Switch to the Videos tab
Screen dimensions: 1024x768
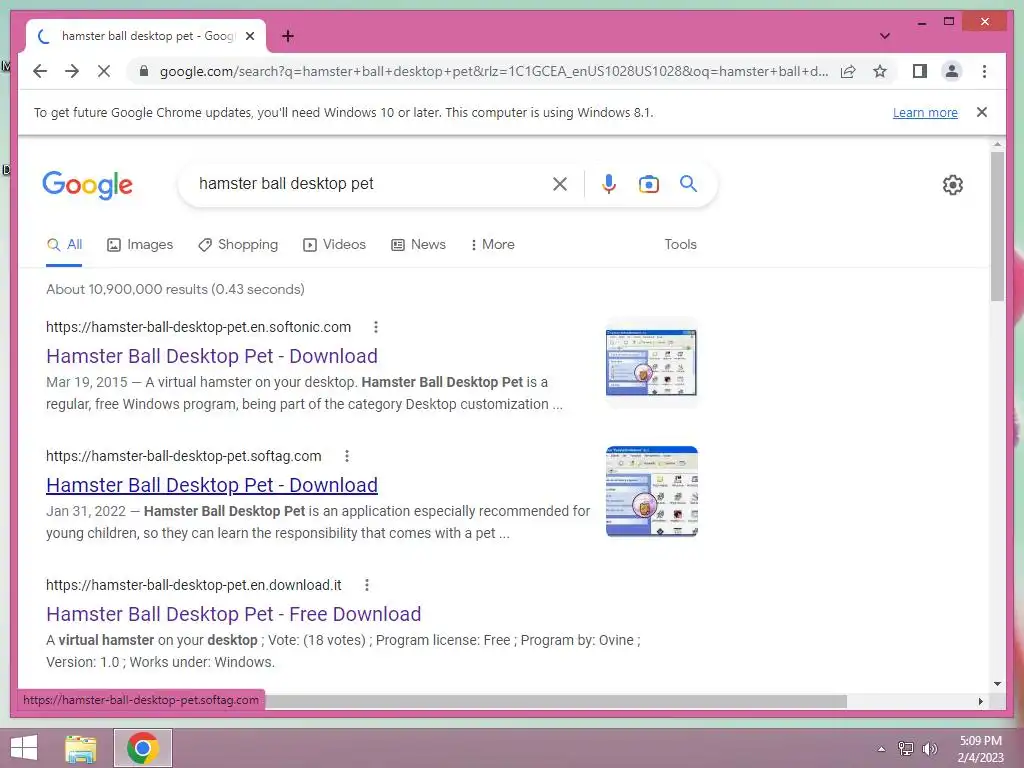coord(334,245)
